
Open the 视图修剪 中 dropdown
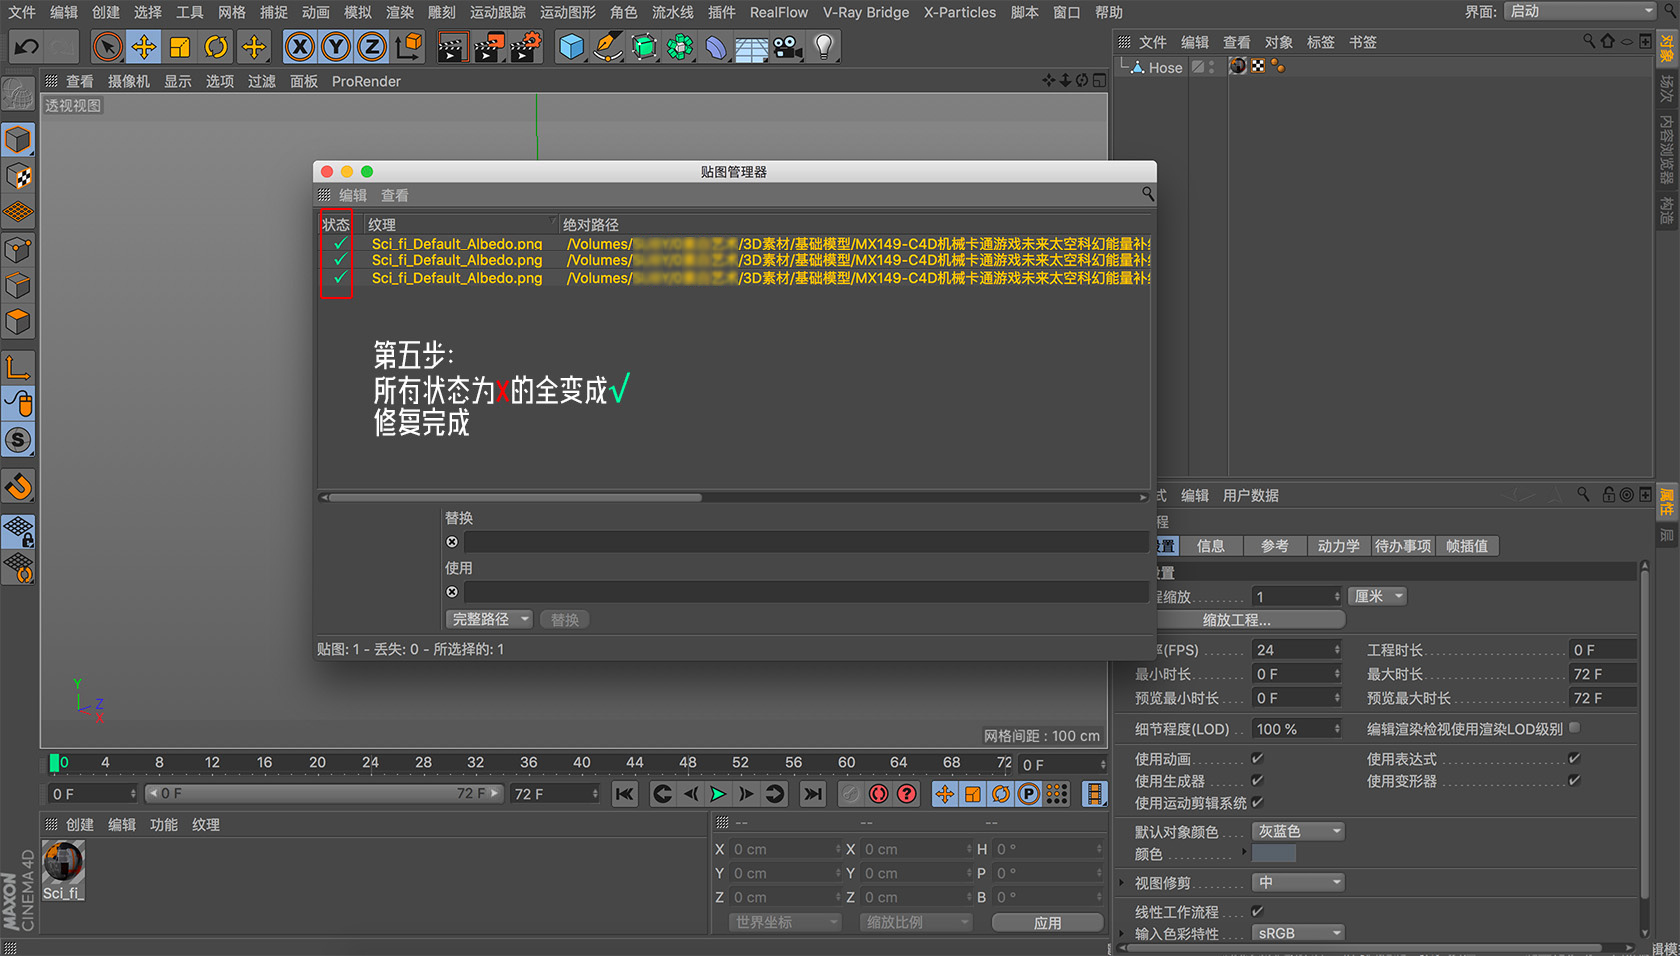(x=1298, y=882)
